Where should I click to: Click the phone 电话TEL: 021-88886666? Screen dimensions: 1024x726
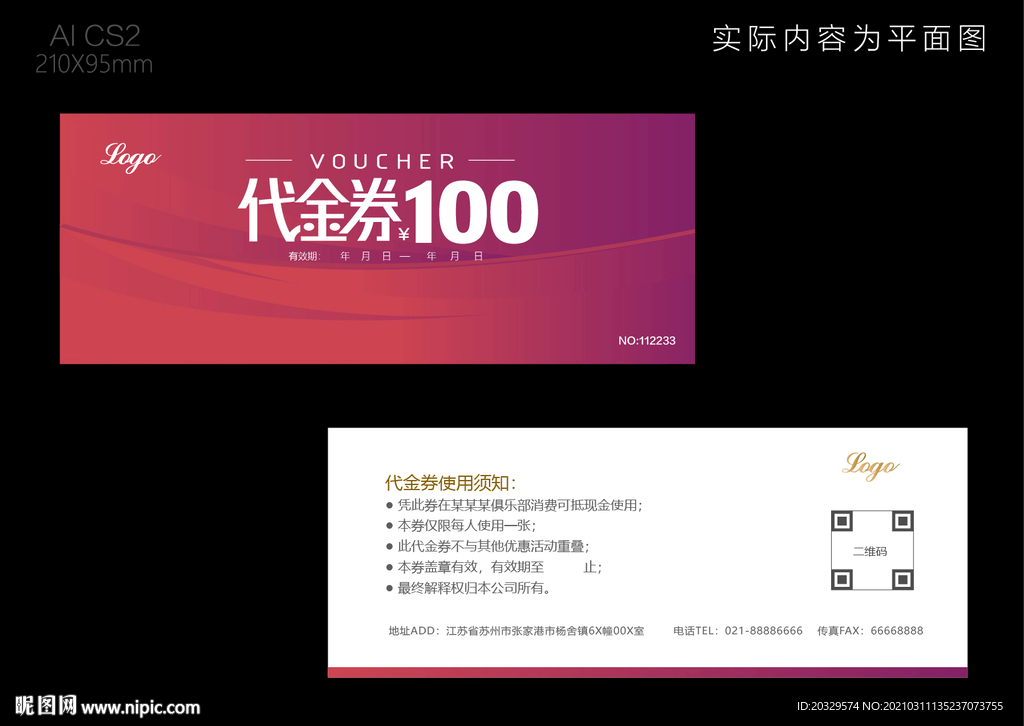coord(738,631)
